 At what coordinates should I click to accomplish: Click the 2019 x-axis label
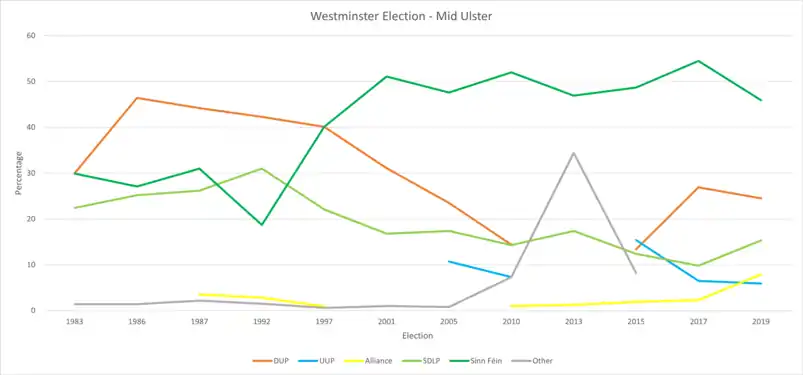[762, 322]
